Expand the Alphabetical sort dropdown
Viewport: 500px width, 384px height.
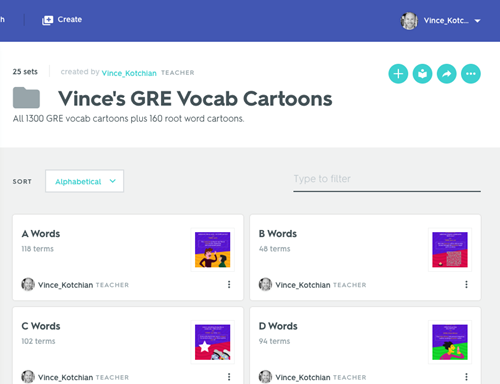click(84, 181)
